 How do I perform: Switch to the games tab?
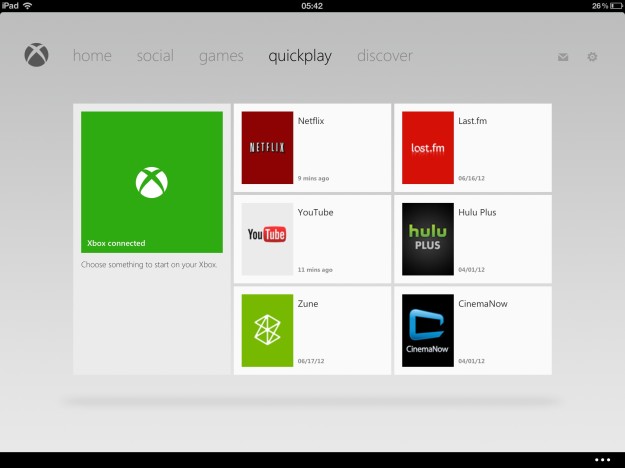221,56
